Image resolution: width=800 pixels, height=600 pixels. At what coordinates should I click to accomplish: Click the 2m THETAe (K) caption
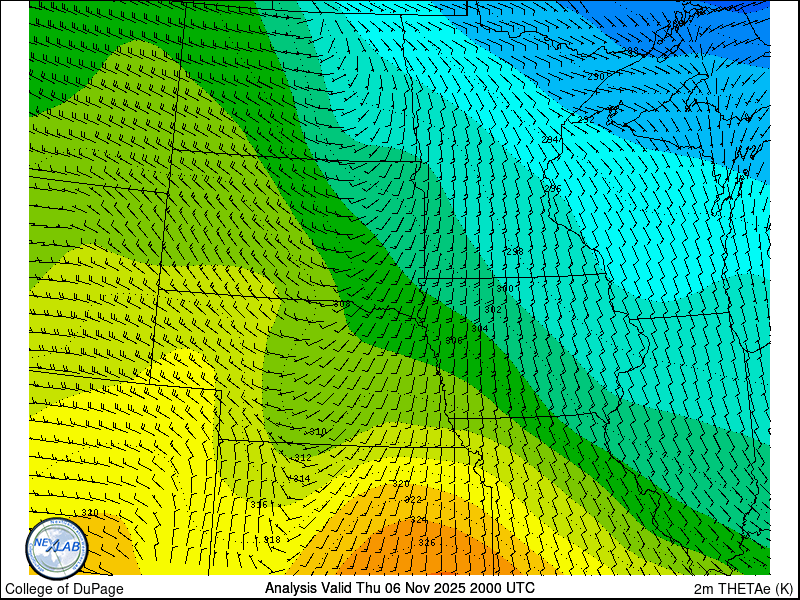(x=743, y=588)
